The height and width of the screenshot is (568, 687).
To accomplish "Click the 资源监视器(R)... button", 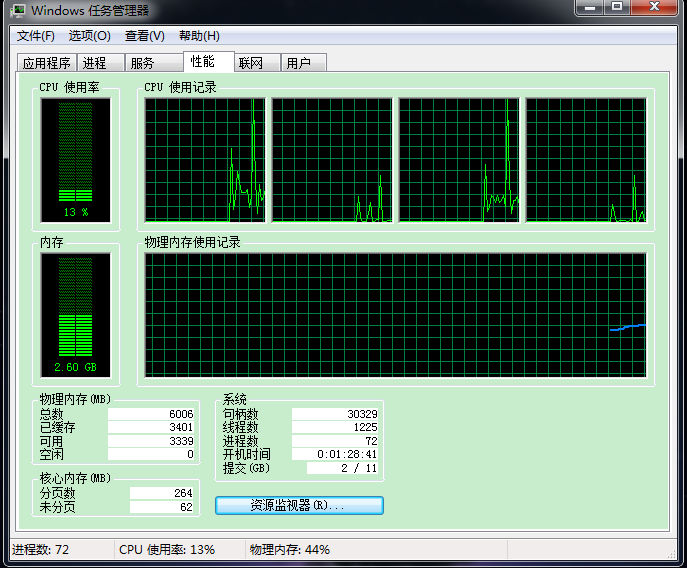I will (299, 505).
